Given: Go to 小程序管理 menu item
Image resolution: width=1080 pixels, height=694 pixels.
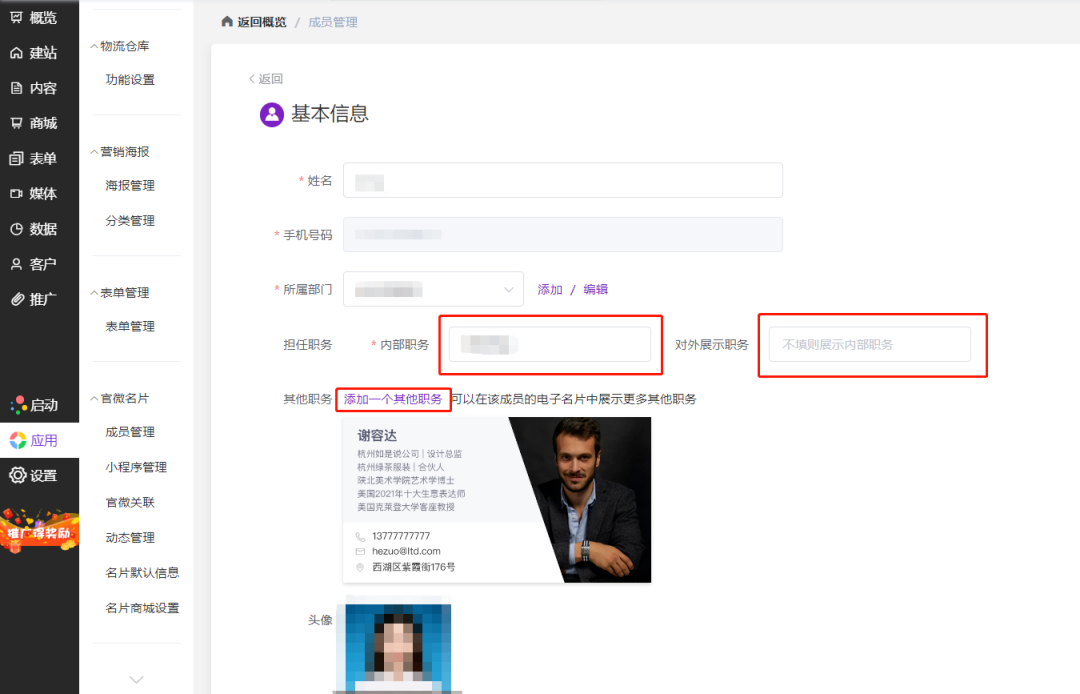Looking at the screenshot, I should (x=136, y=467).
